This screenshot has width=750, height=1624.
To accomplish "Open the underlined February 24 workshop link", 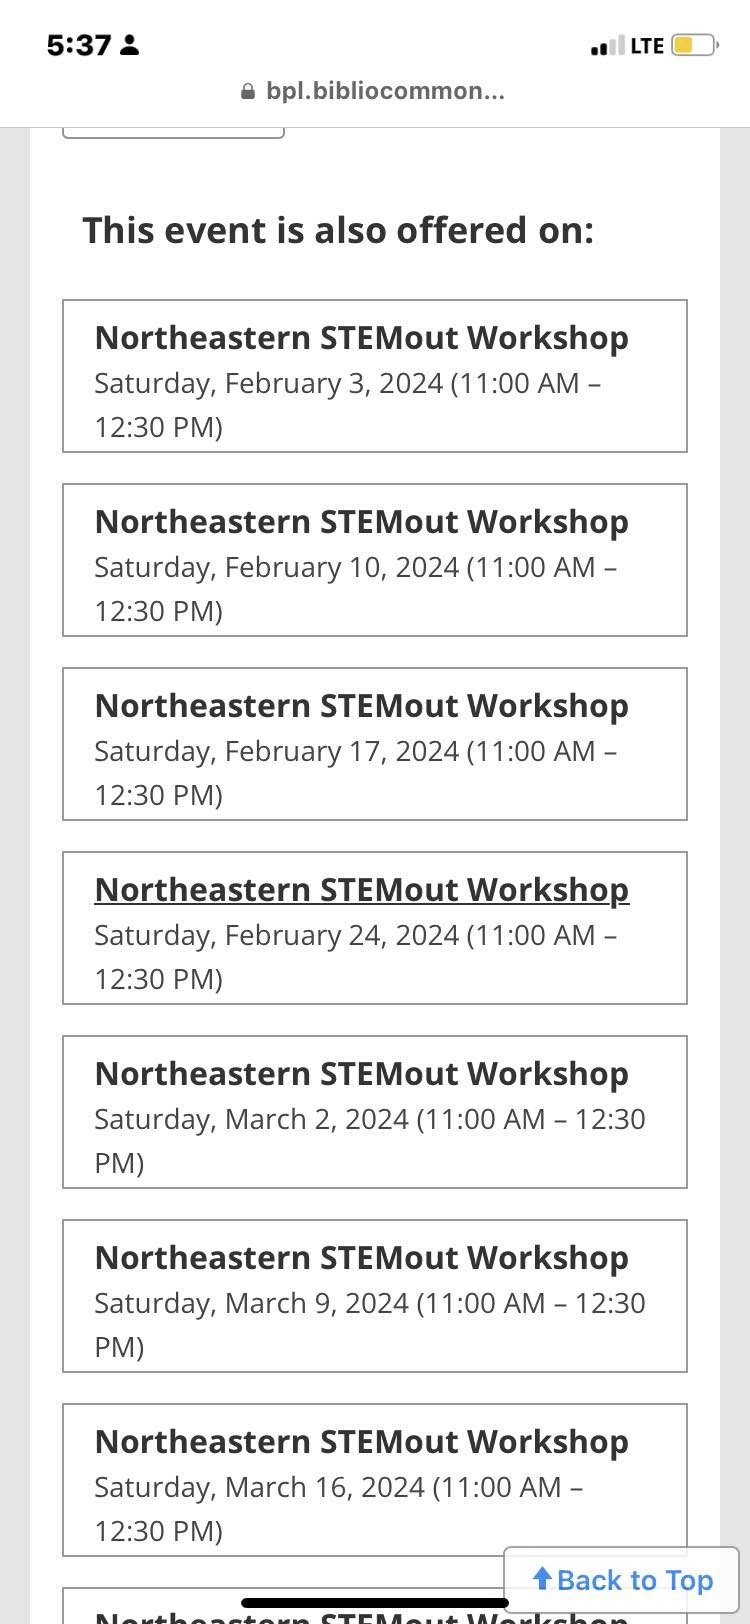I will [361, 890].
